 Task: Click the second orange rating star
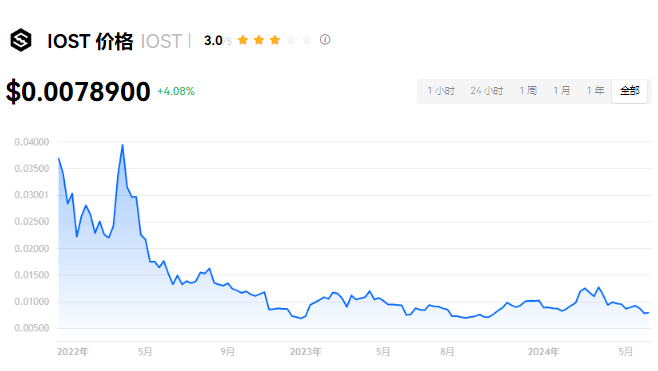[x=259, y=40]
